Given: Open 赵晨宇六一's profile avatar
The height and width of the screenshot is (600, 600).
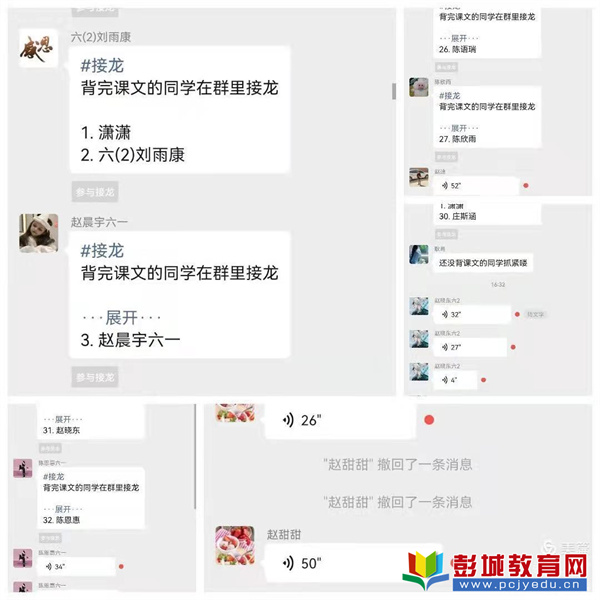Looking at the screenshot, I should (39, 233).
